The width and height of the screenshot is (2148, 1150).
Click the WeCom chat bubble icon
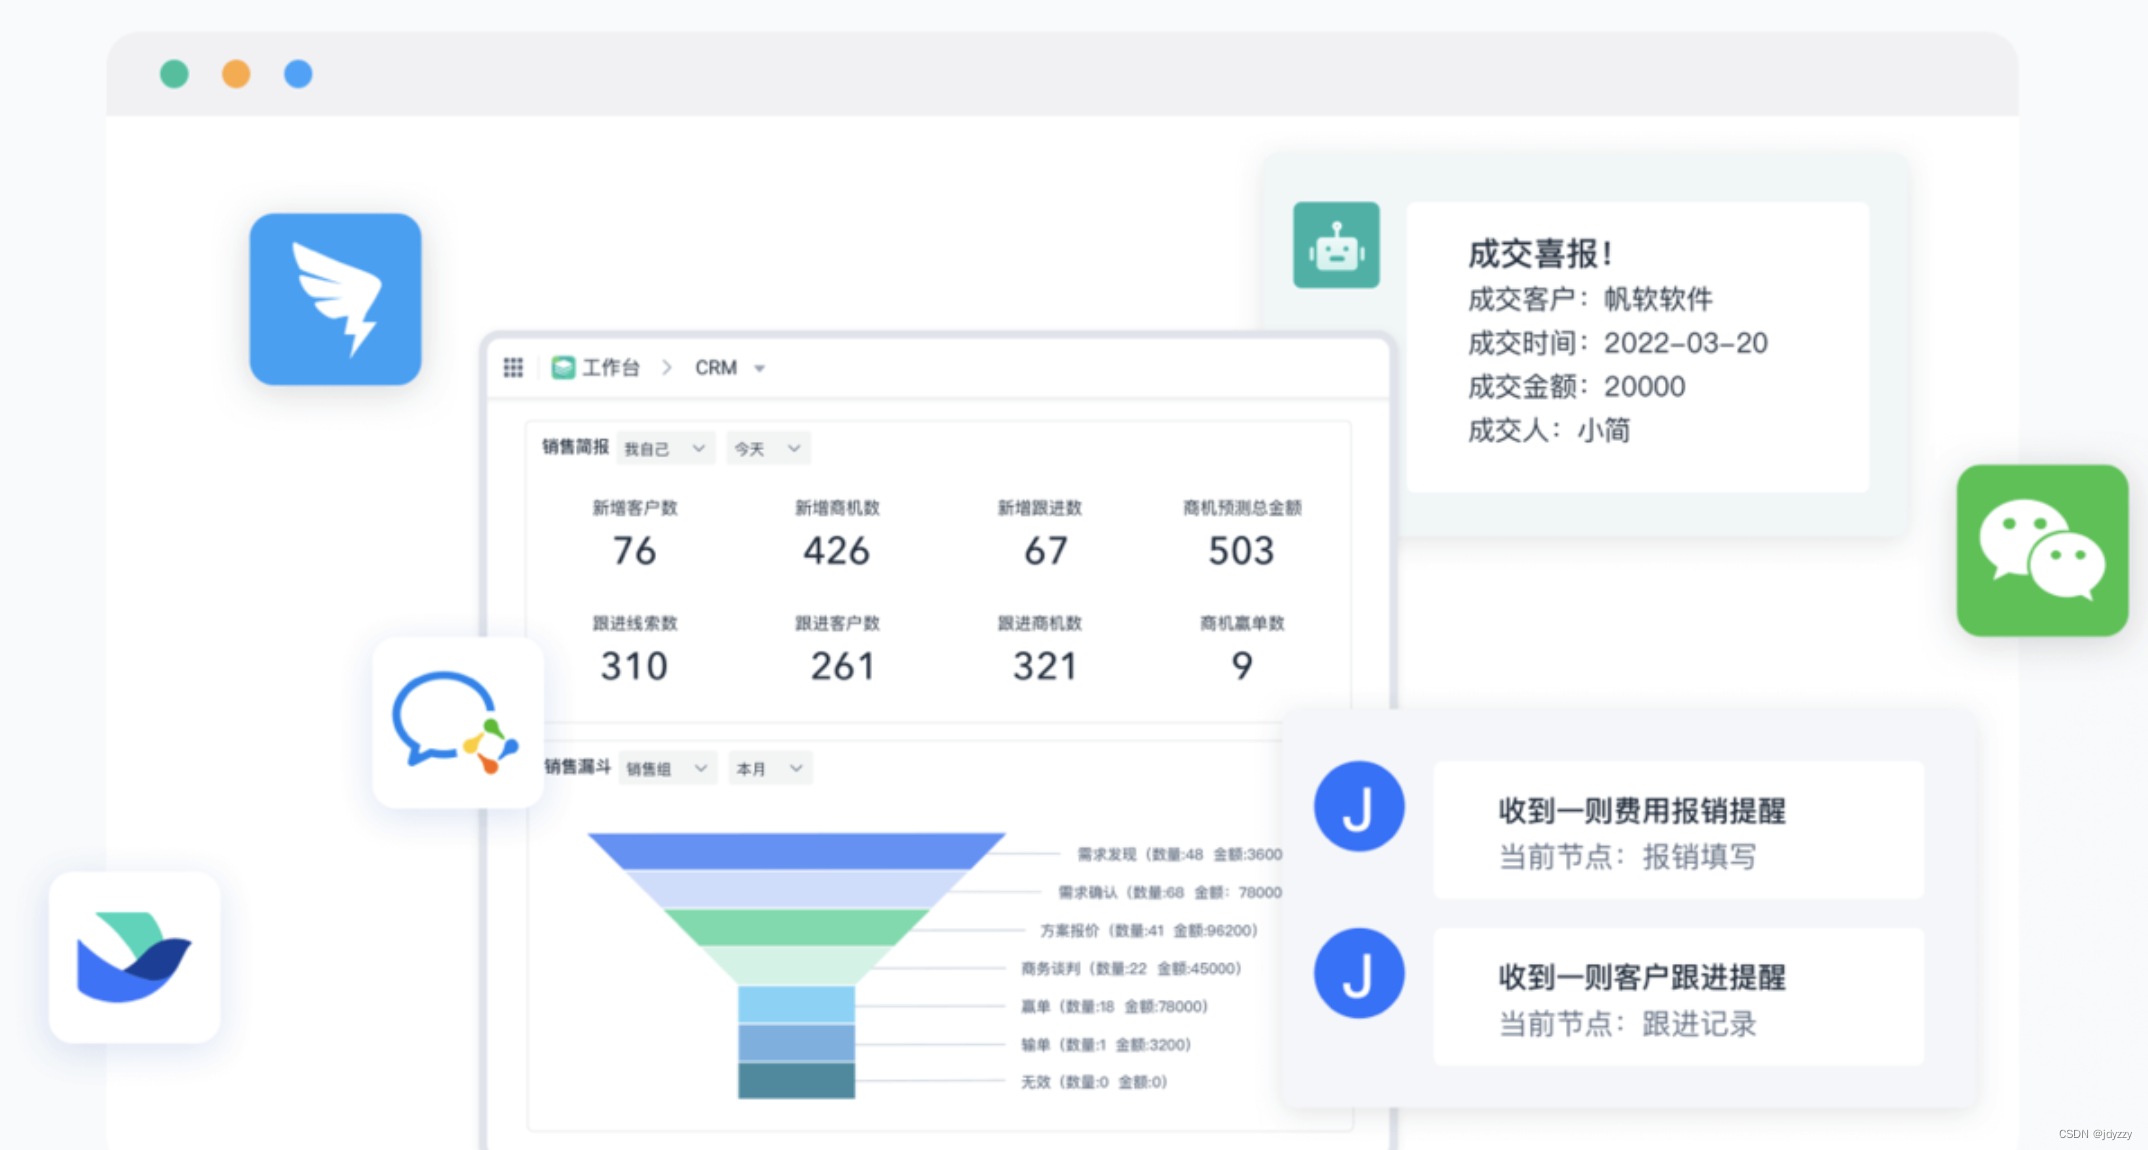point(457,722)
